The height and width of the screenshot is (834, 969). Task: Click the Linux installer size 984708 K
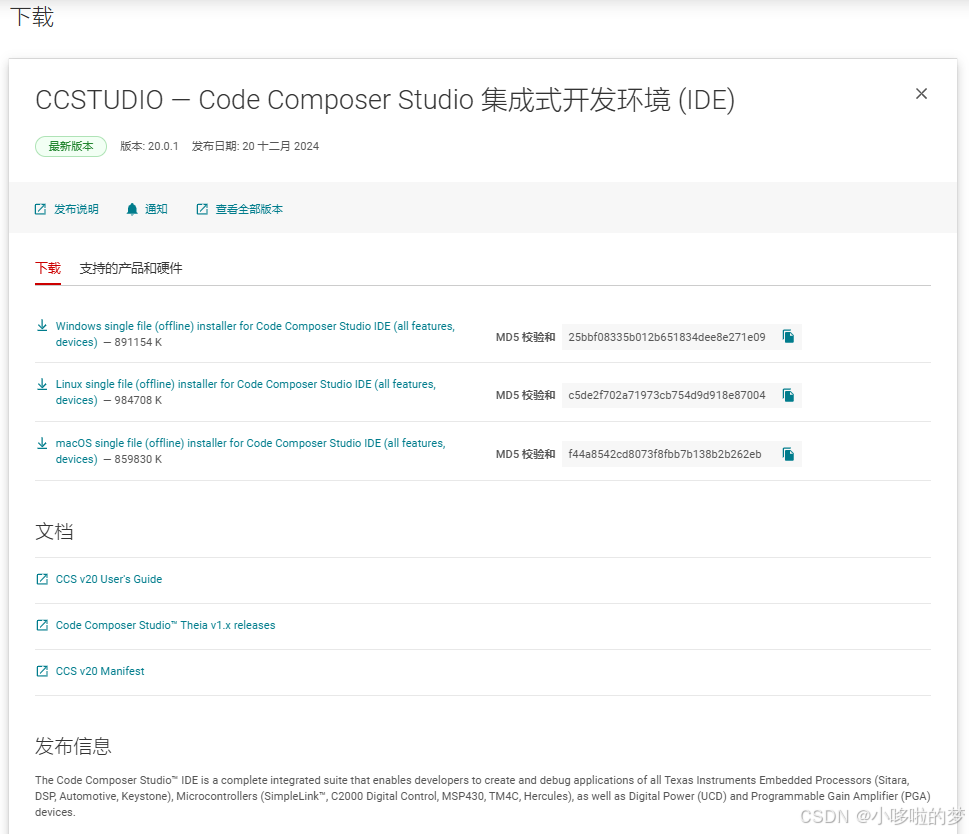click(x=138, y=400)
